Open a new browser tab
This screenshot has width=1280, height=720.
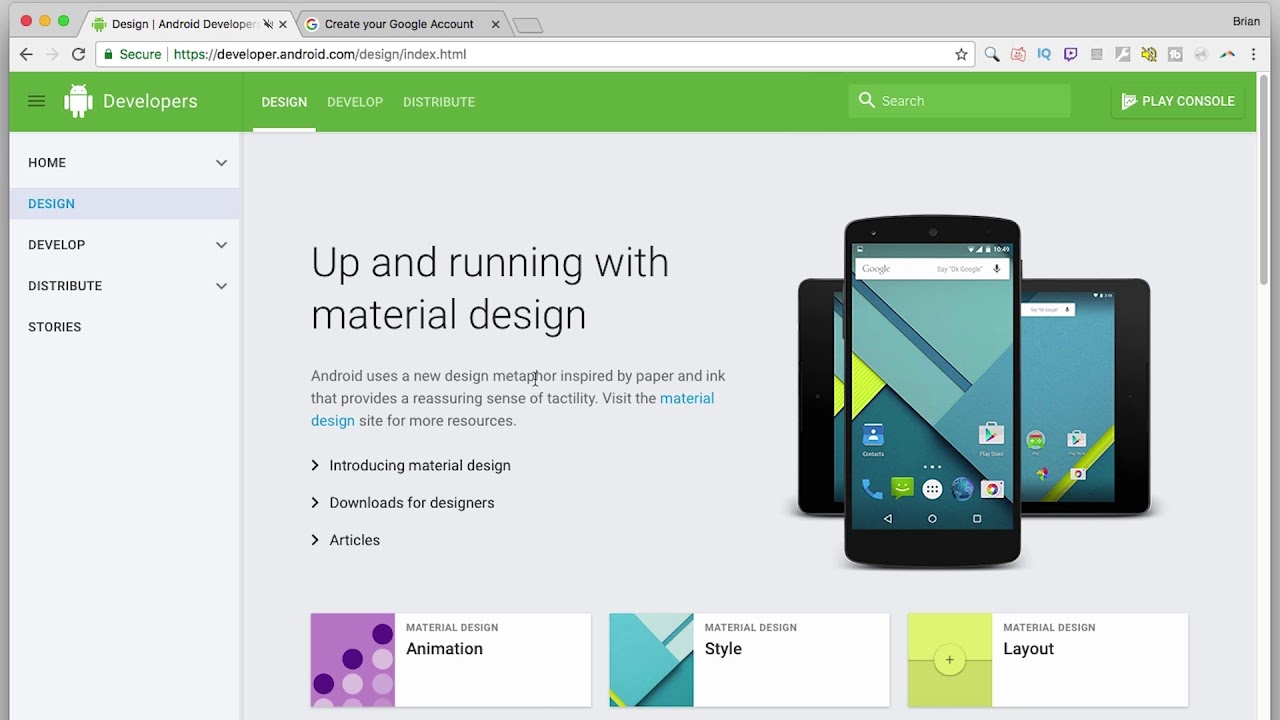click(x=527, y=25)
